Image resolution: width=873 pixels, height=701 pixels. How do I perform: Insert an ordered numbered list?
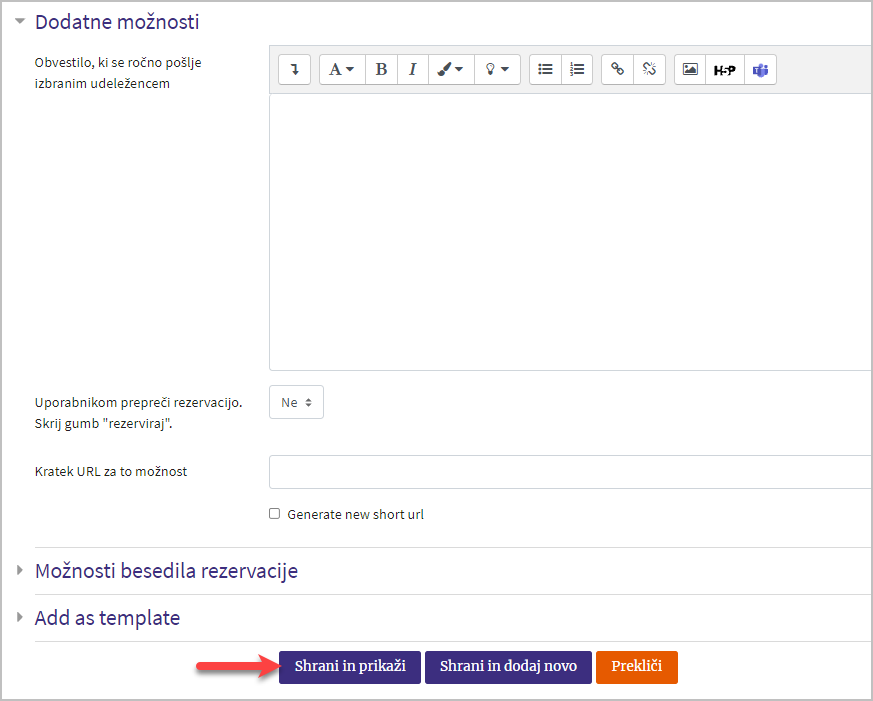[577, 70]
